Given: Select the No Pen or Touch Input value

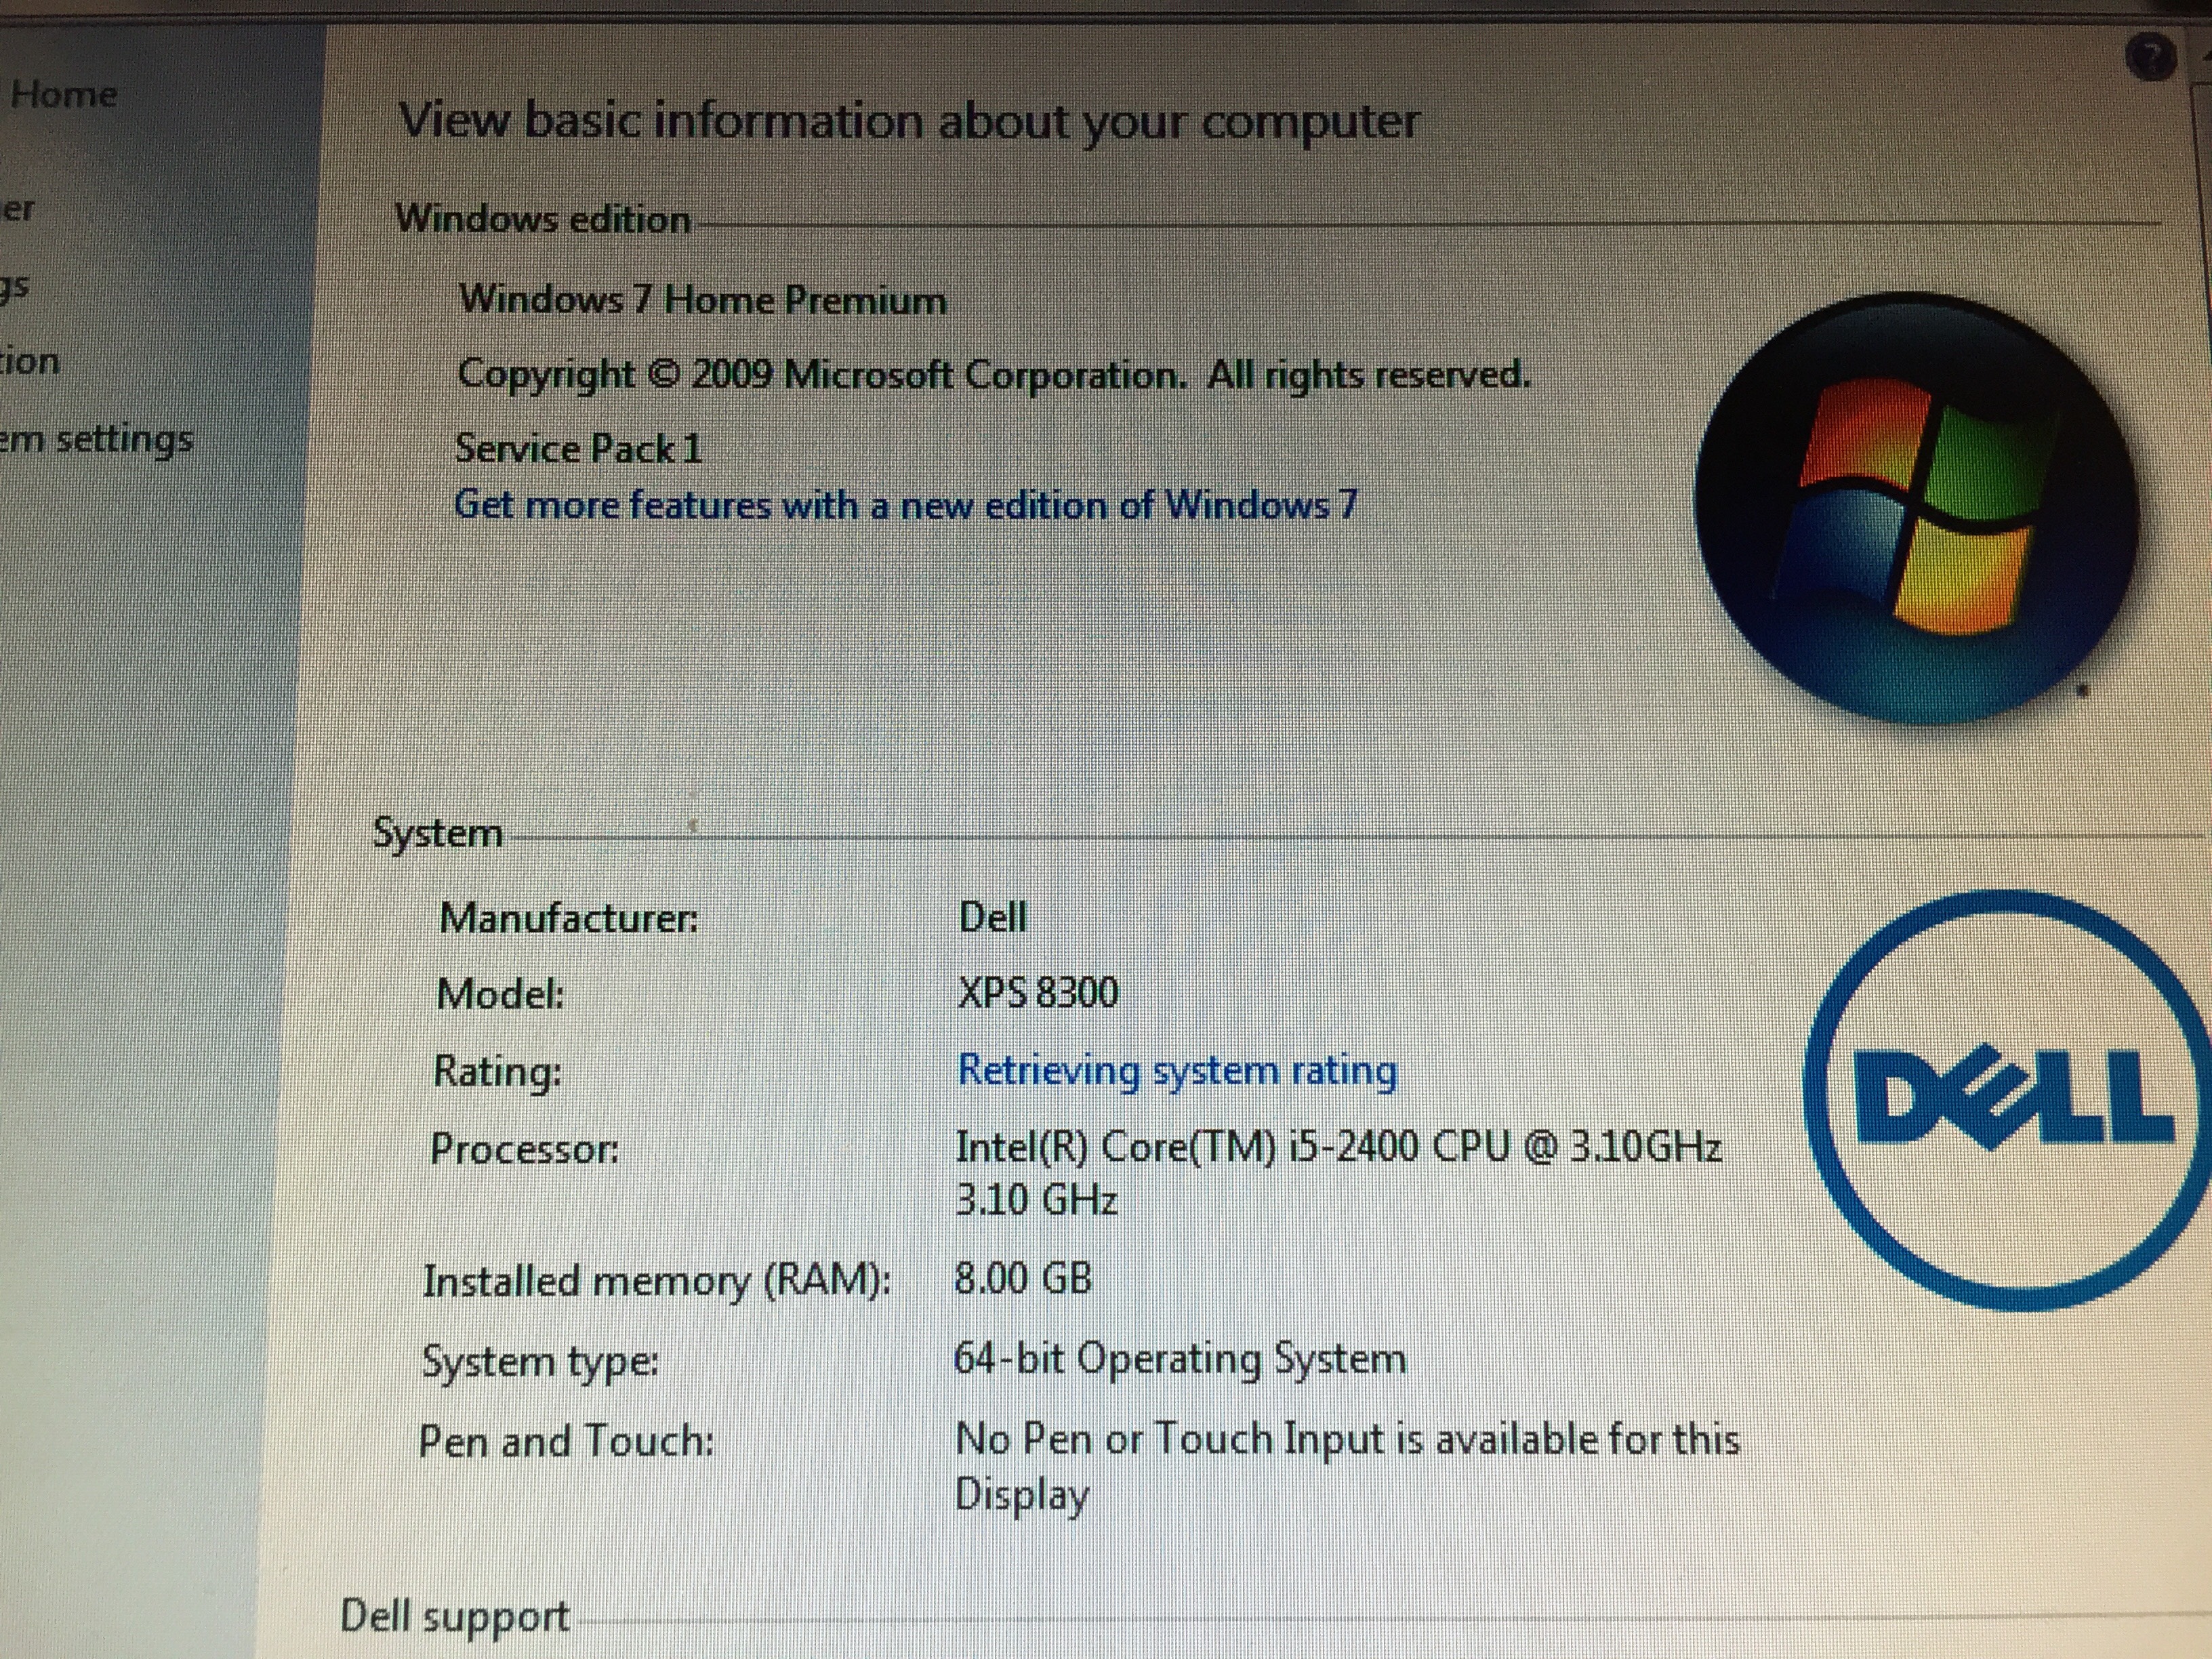Looking at the screenshot, I should tap(1347, 1468).
